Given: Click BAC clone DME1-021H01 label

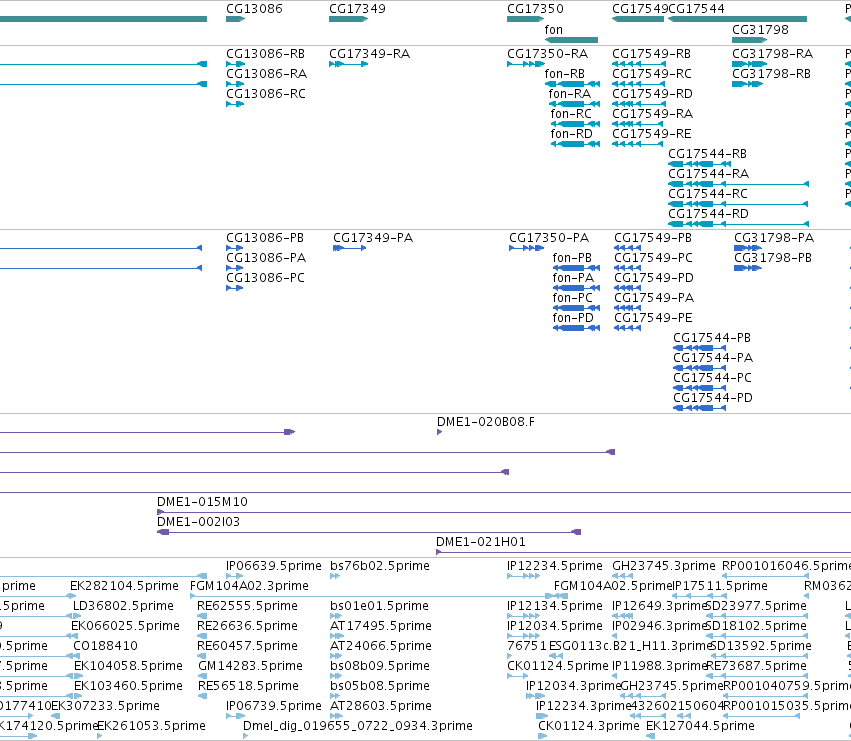Looking at the screenshot, I should tap(480, 542).
